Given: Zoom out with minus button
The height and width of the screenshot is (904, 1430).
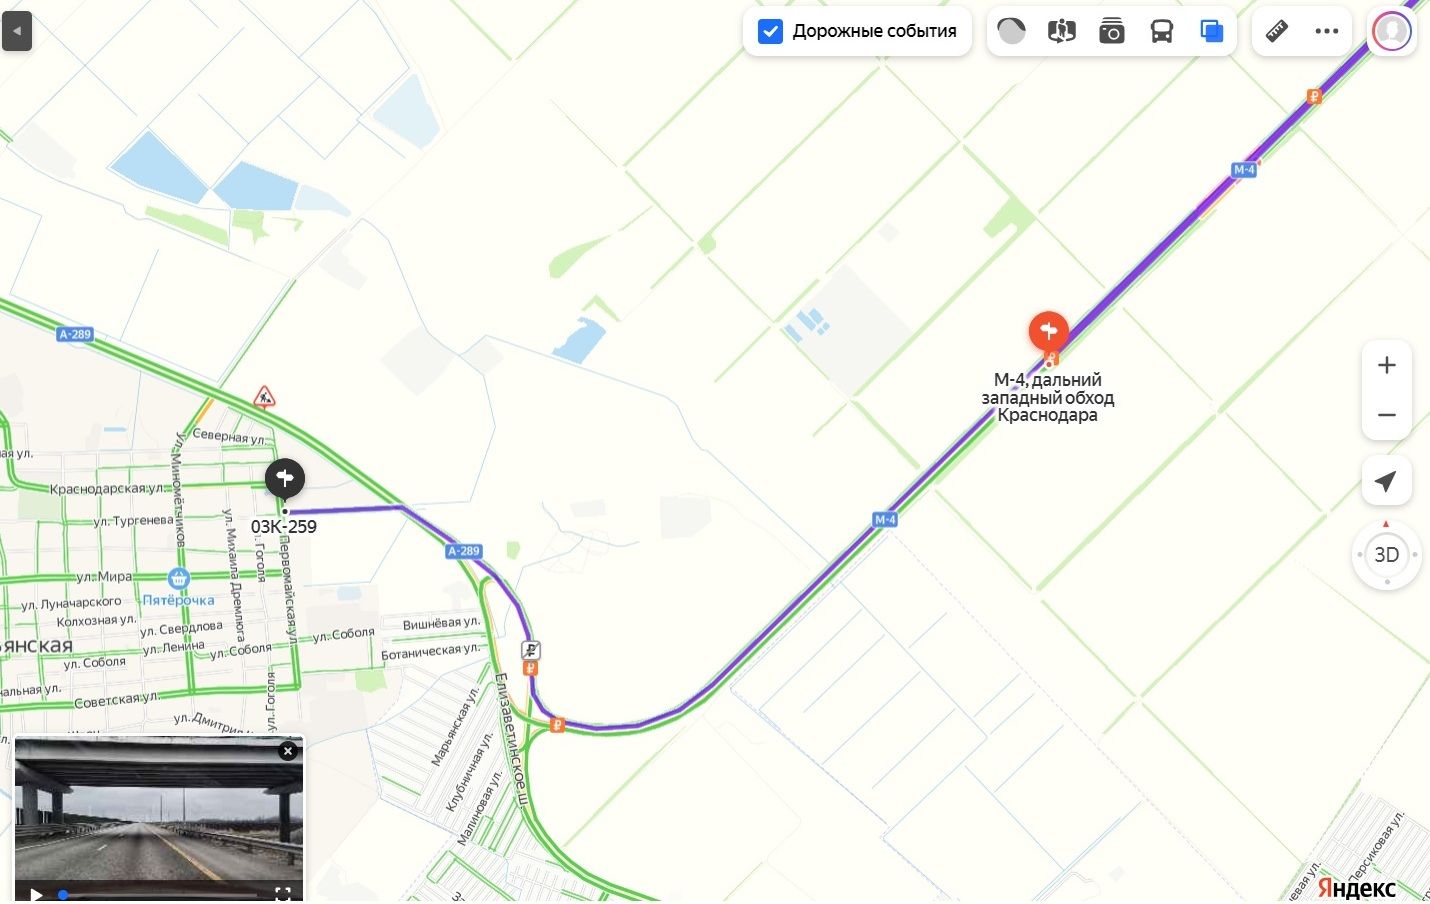Looking at the screenshot, I should tap(1386, 414).
